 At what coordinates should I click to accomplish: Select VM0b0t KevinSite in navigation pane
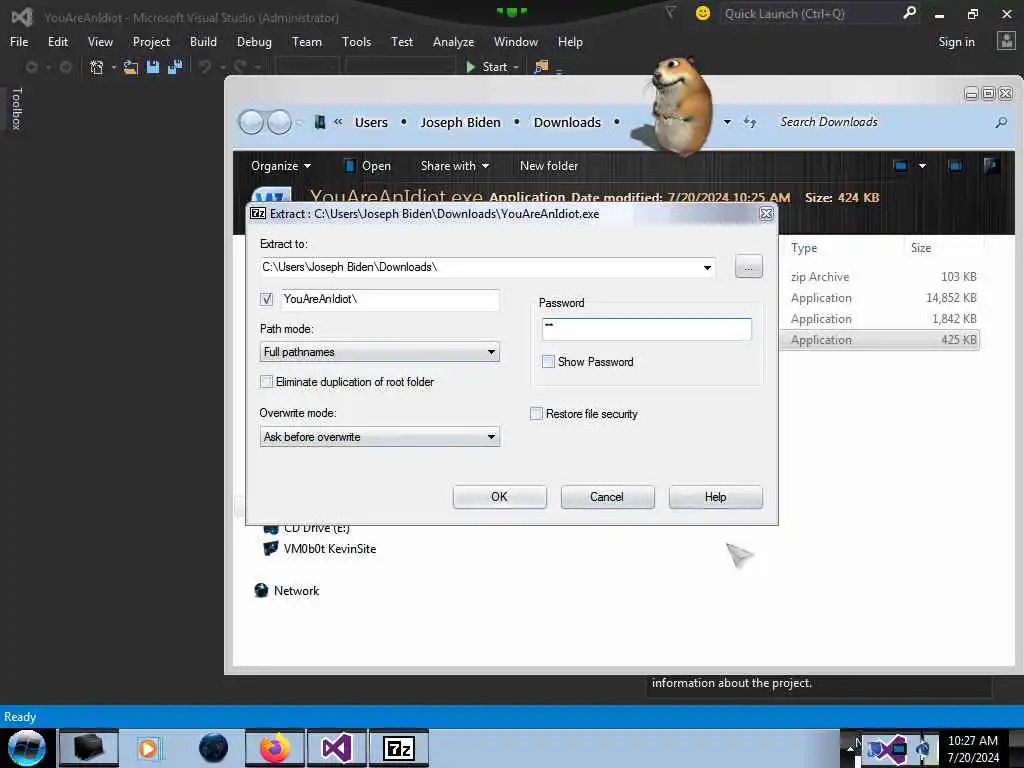point(319,549)
